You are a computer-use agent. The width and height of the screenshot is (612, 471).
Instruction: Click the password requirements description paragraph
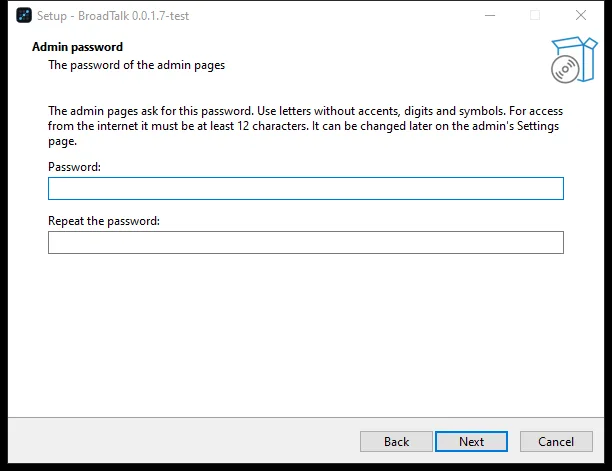point(305,126)
